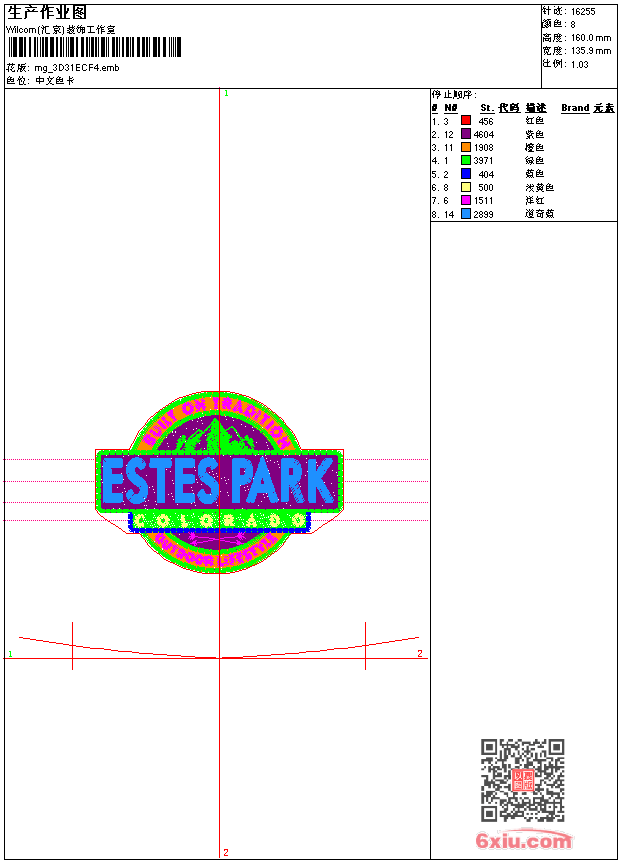The height and width of the screenshot is (860, 620).
Task: Select the 洋红 color description
Action: [x=535, y=200]
